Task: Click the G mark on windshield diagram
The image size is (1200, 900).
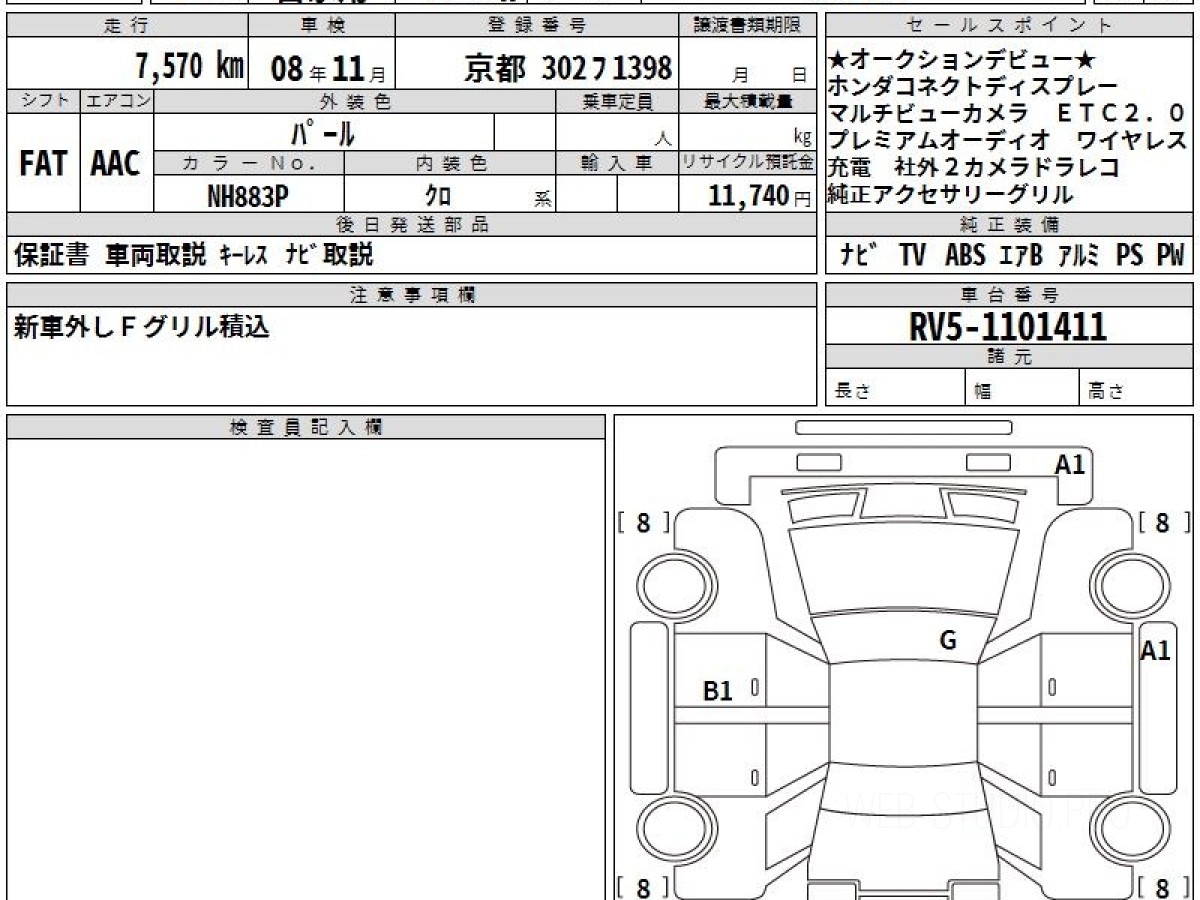Action: tap(948, 640)
